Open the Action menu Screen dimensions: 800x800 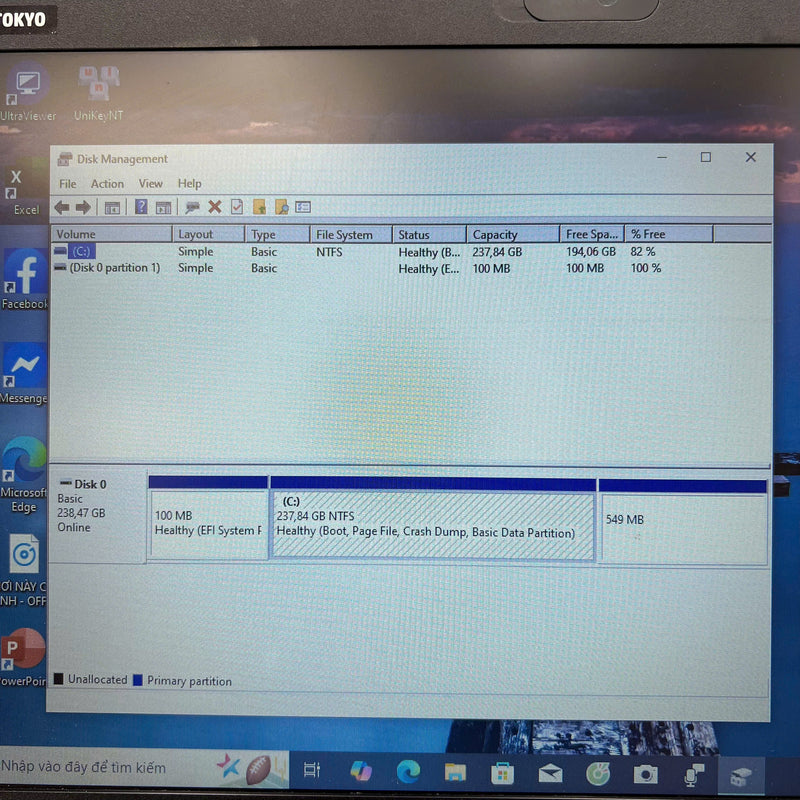[107, 183]
